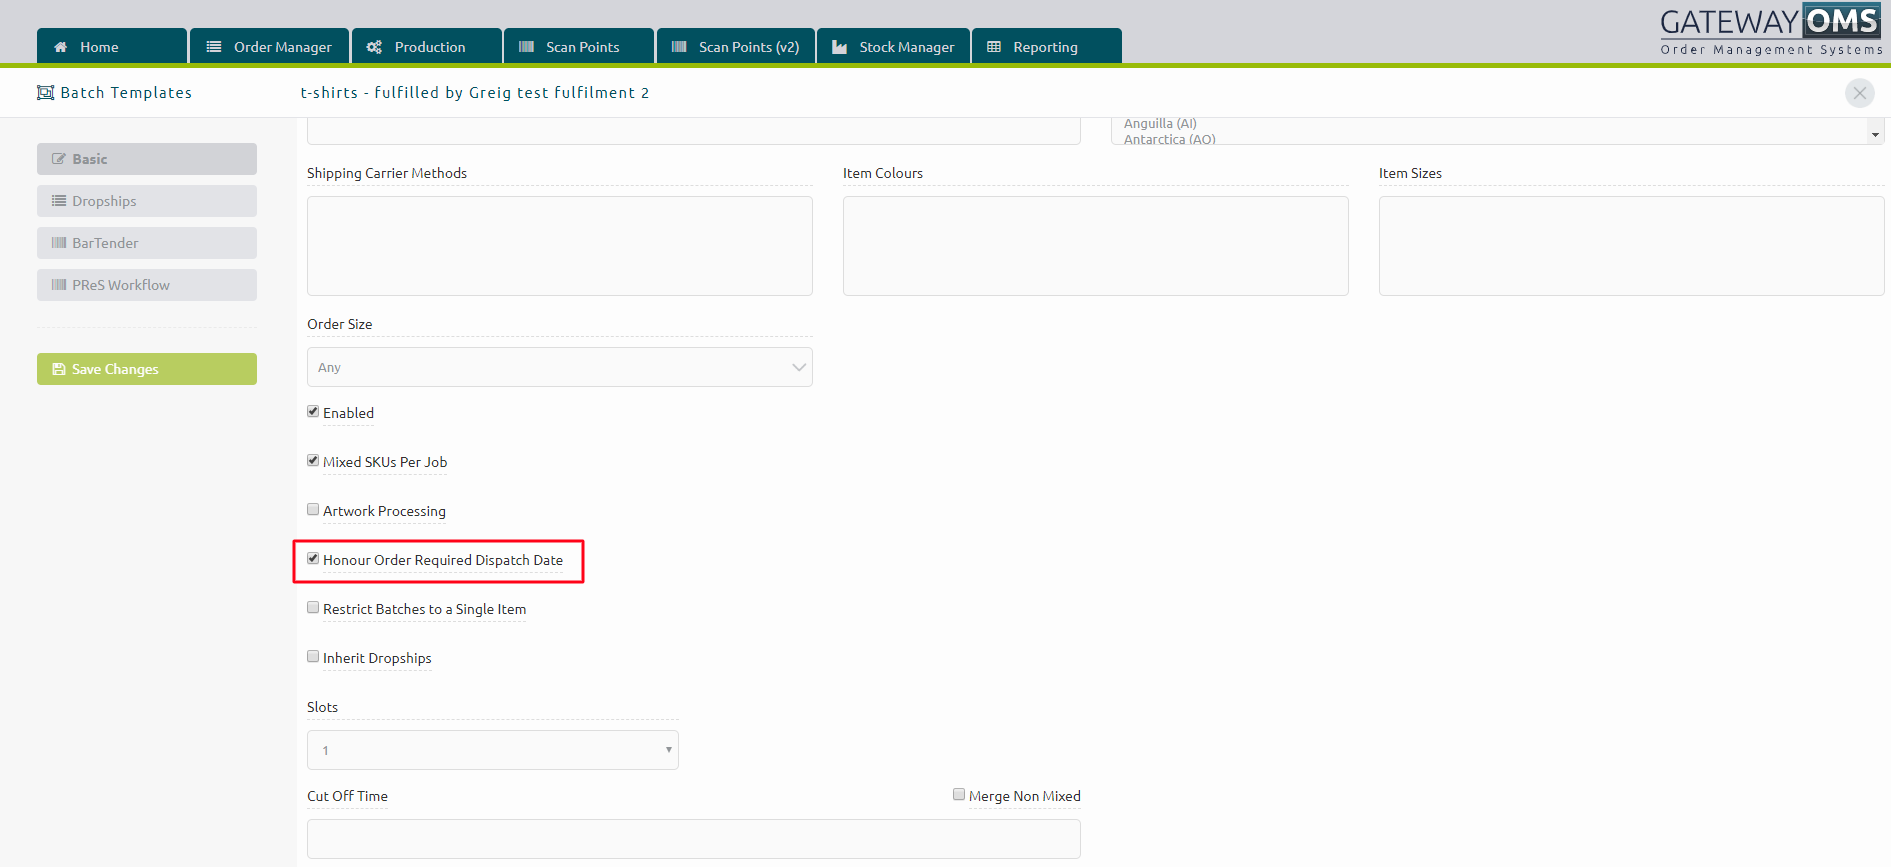Click the Home house icon
Viewport: 1891px width, 867px height.
click(x=61, y=47)
